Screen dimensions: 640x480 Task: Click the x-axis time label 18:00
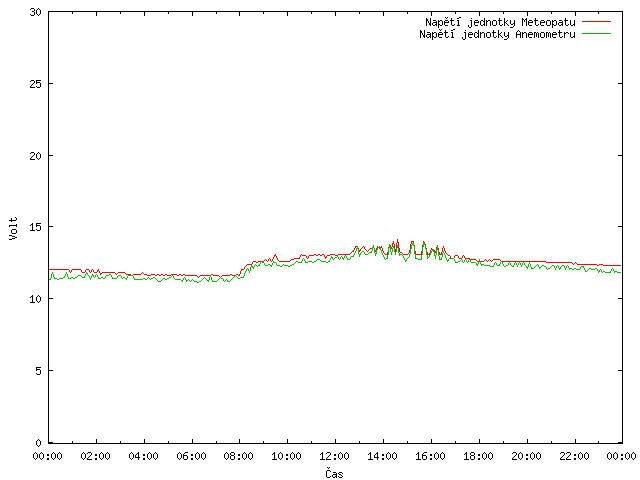pos(478,456)
